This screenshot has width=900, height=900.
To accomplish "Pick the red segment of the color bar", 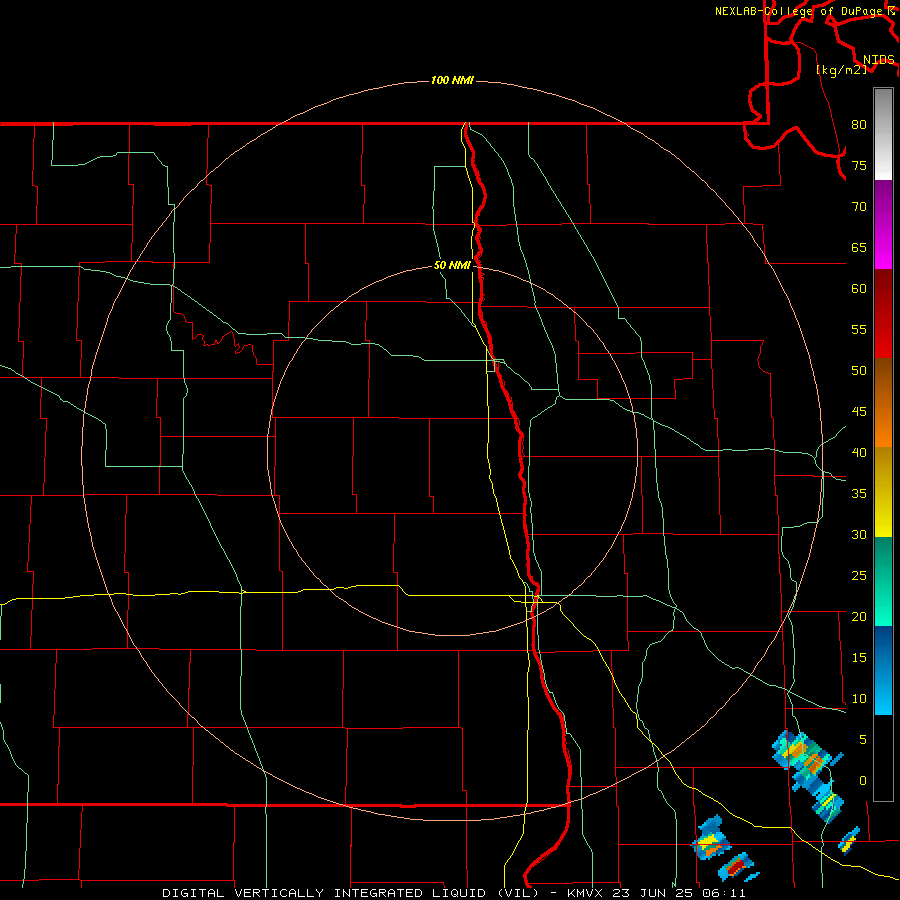I will 883,313.
